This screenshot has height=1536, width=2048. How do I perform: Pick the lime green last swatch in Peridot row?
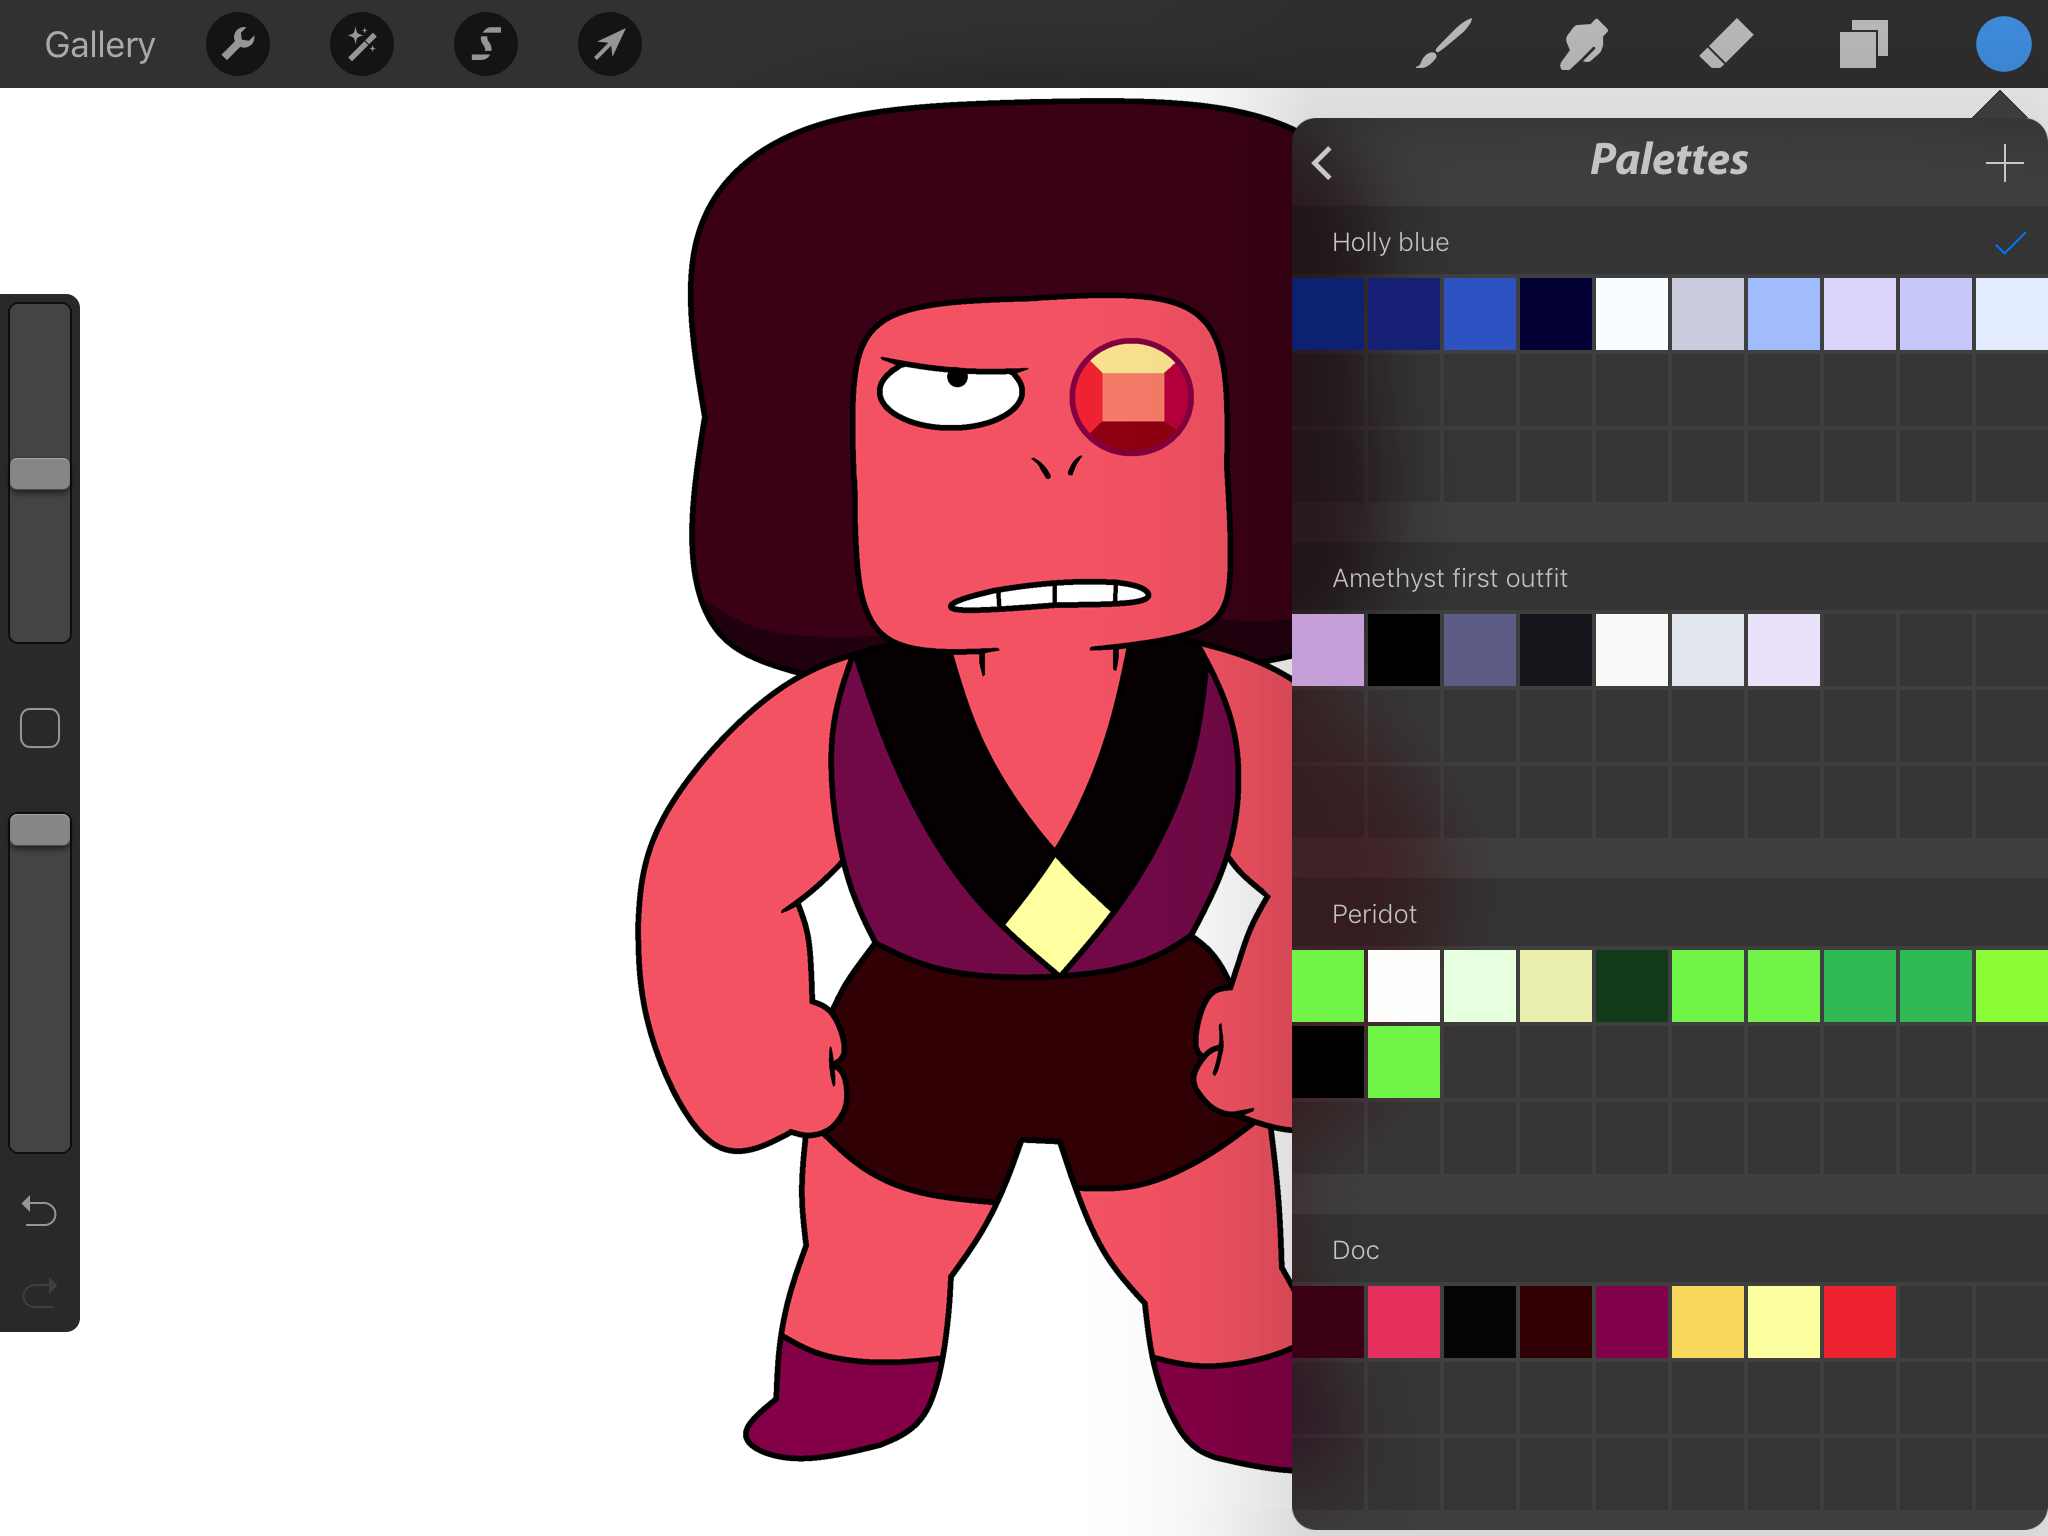2012,986
